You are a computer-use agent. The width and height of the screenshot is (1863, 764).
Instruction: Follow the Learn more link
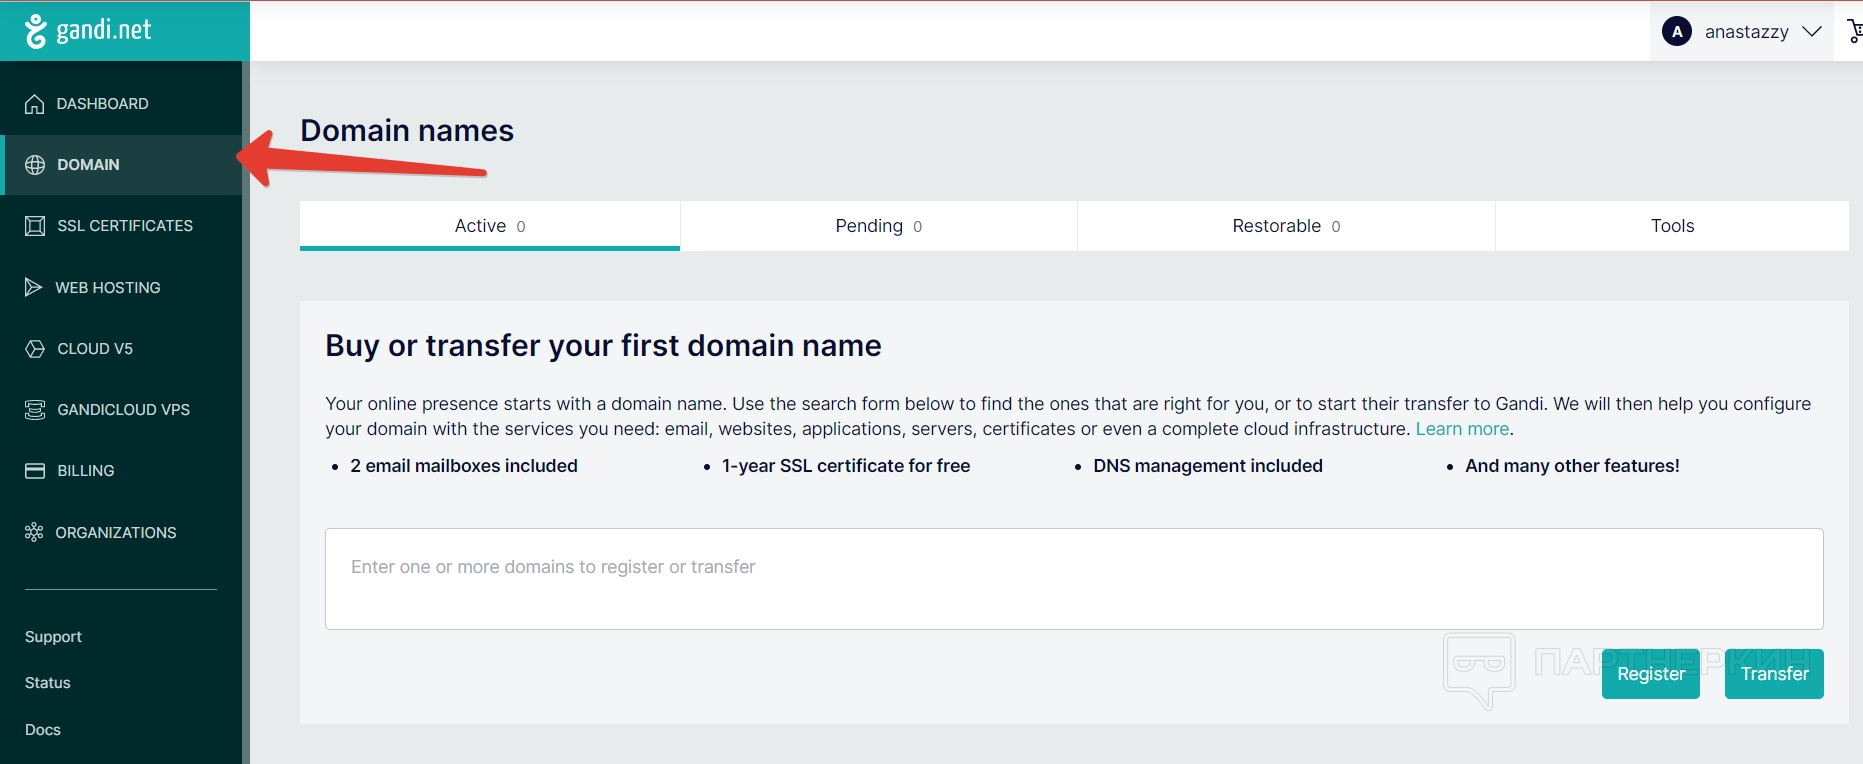pos(1462,429)
